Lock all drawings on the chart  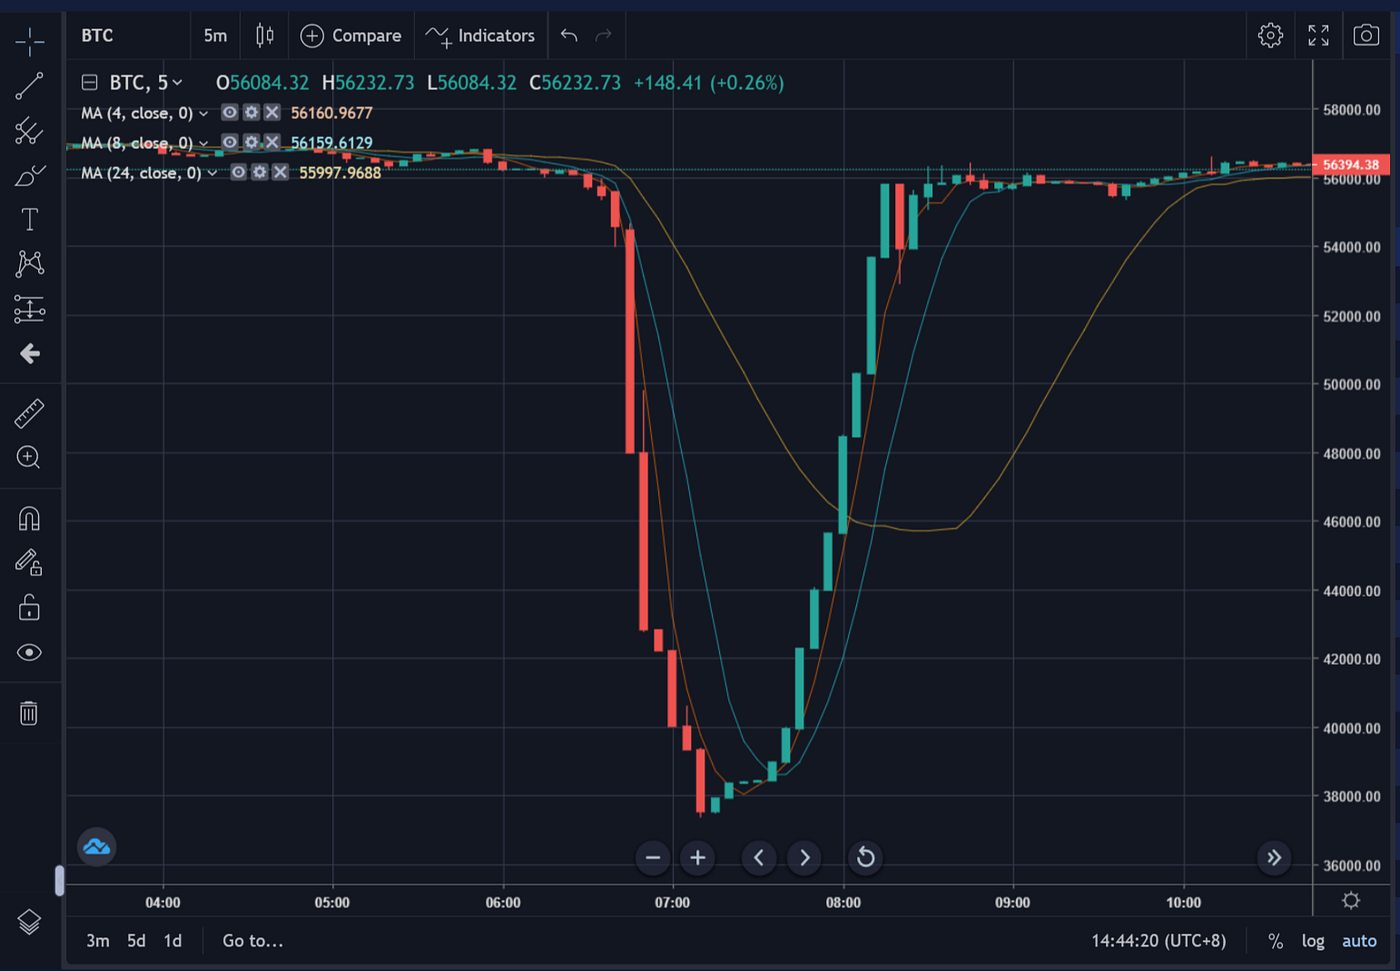[29, 607]
